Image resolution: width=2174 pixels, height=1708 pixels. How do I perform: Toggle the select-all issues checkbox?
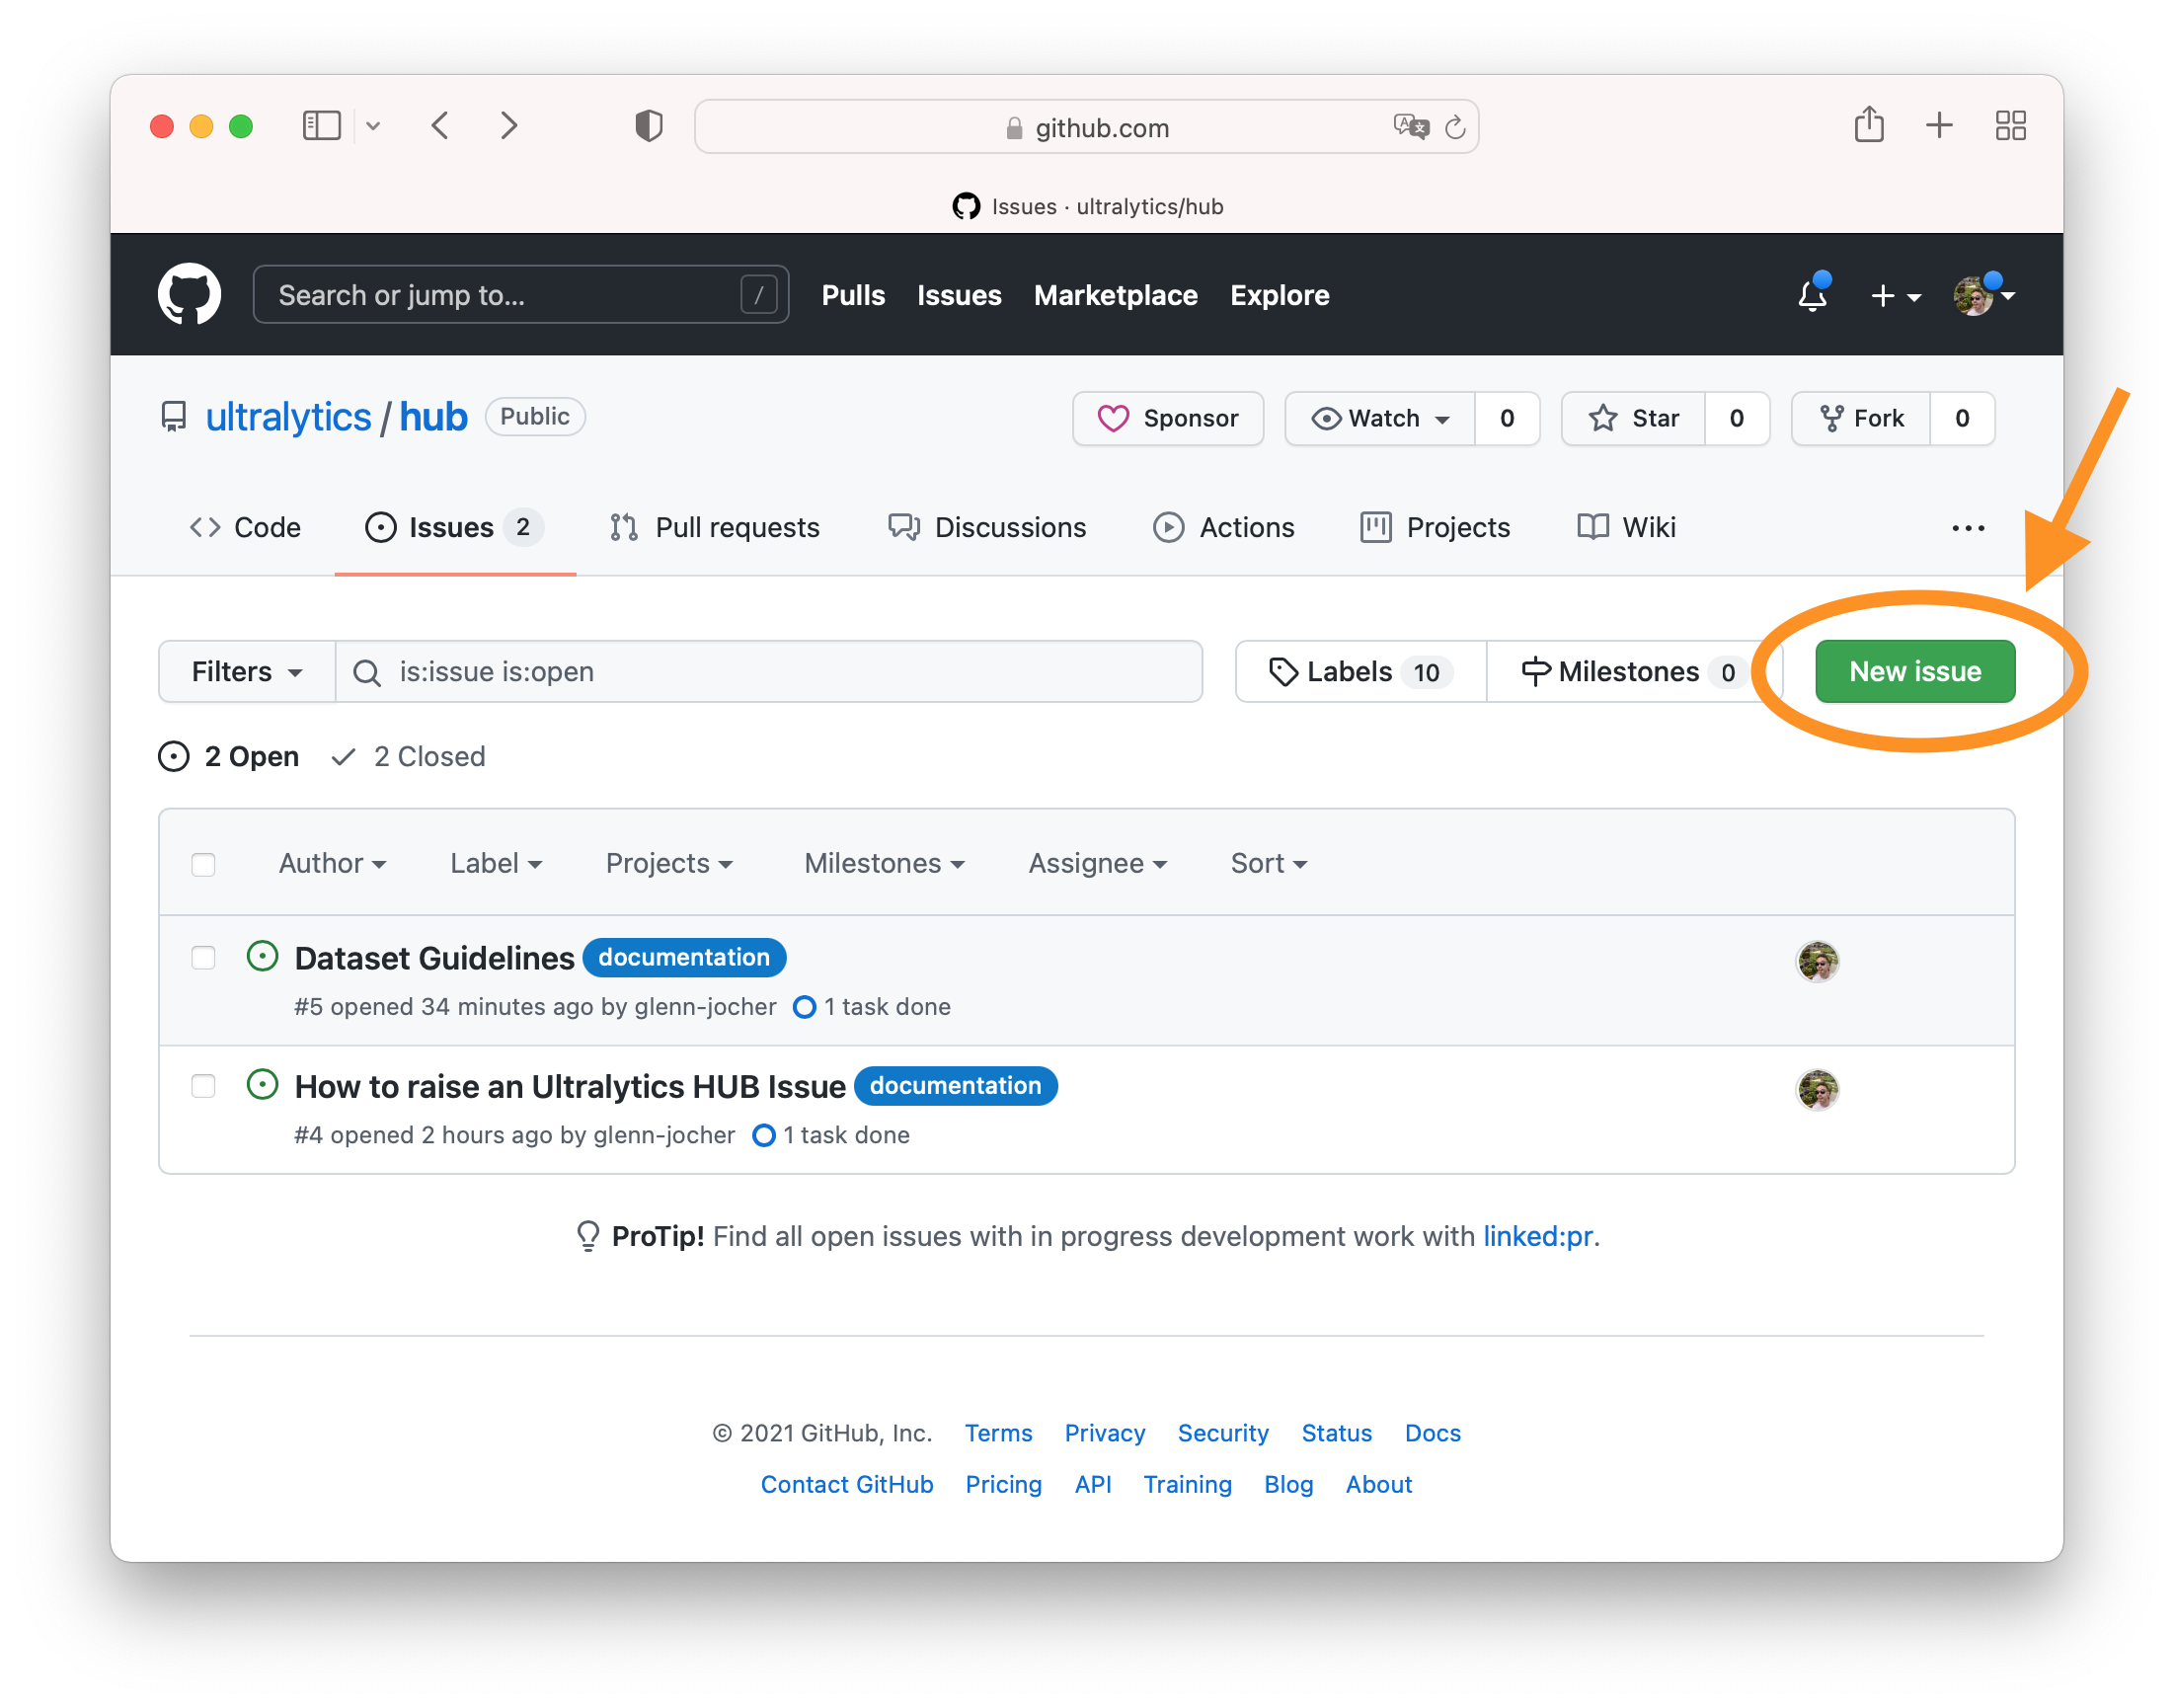pos(203,864)
